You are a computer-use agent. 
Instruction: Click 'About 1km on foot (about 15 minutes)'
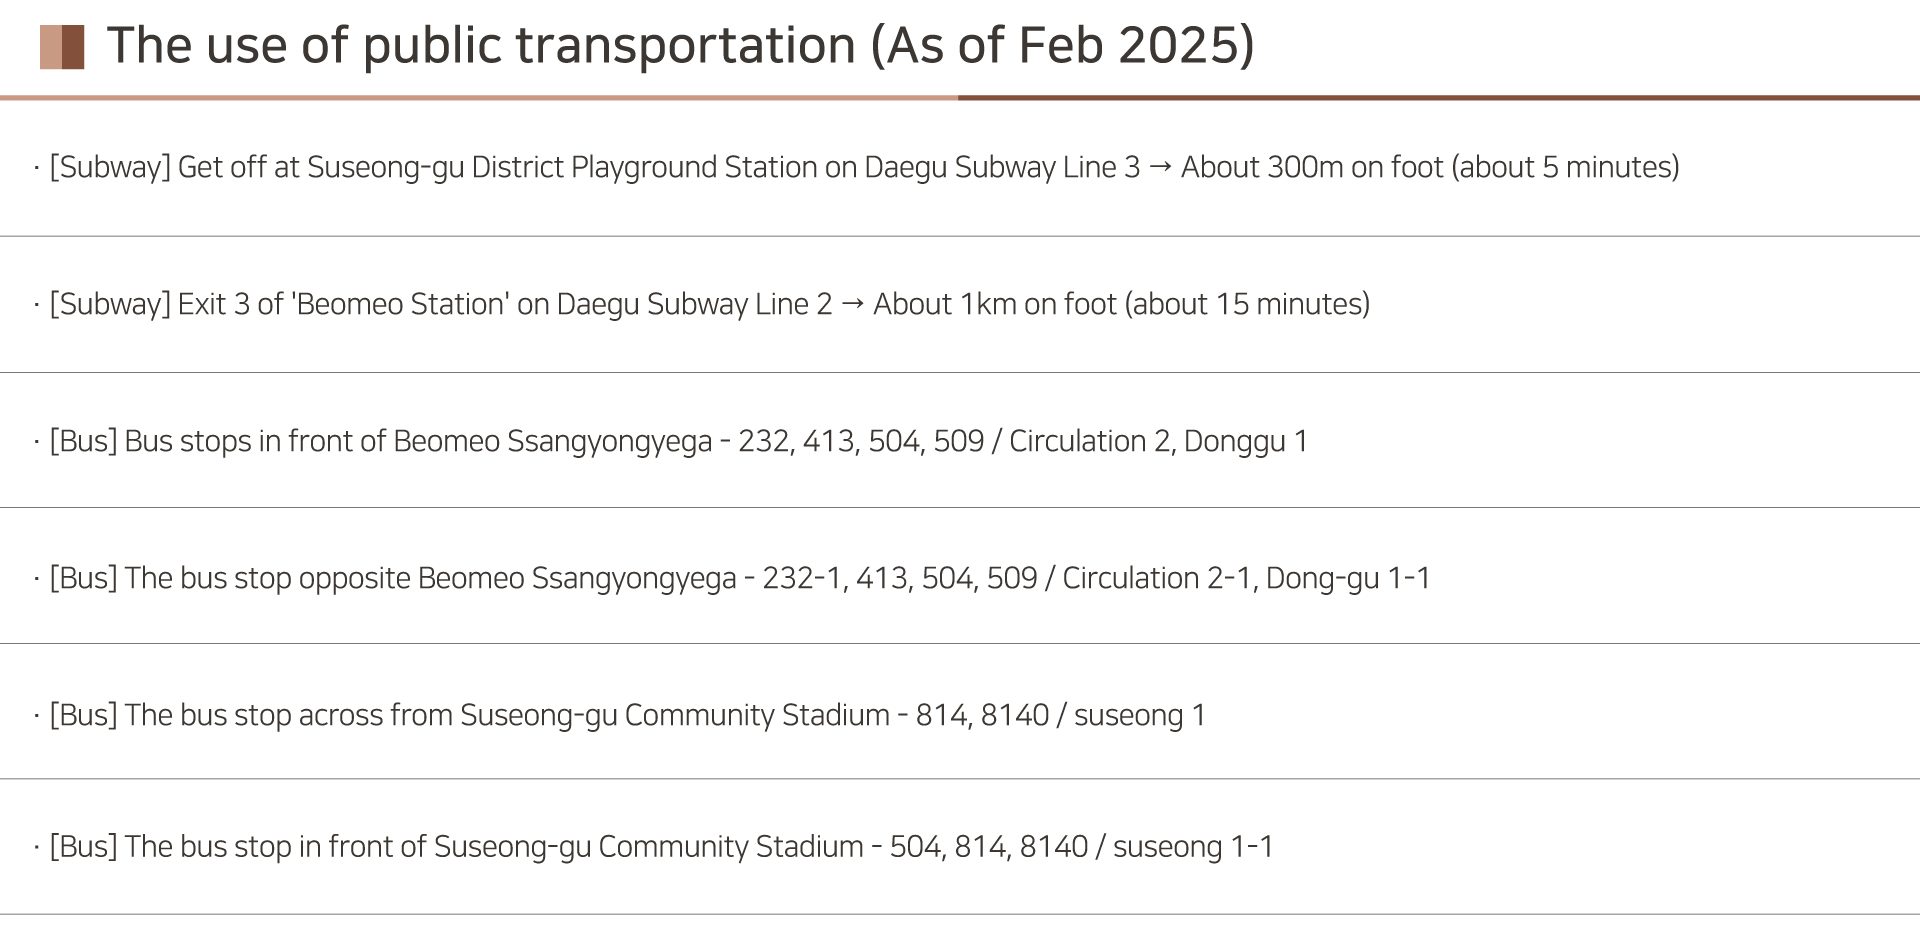[1121, 304]
